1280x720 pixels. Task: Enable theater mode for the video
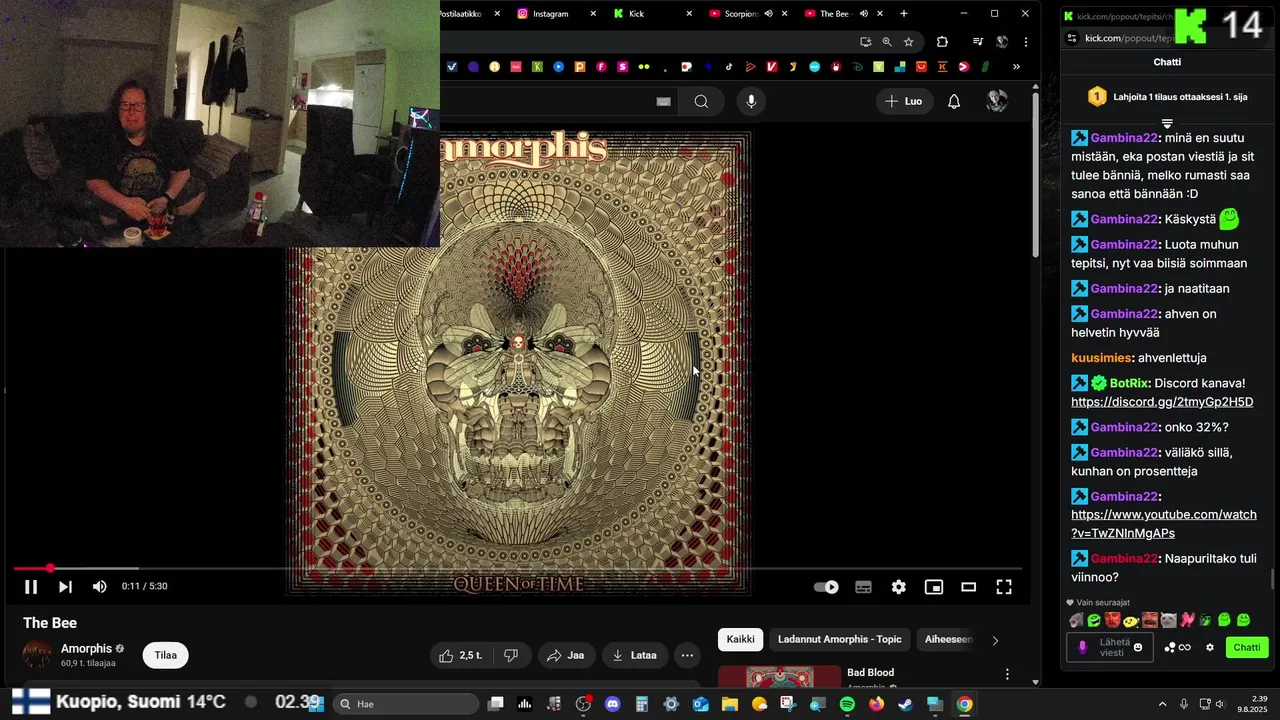pos(968,587)
